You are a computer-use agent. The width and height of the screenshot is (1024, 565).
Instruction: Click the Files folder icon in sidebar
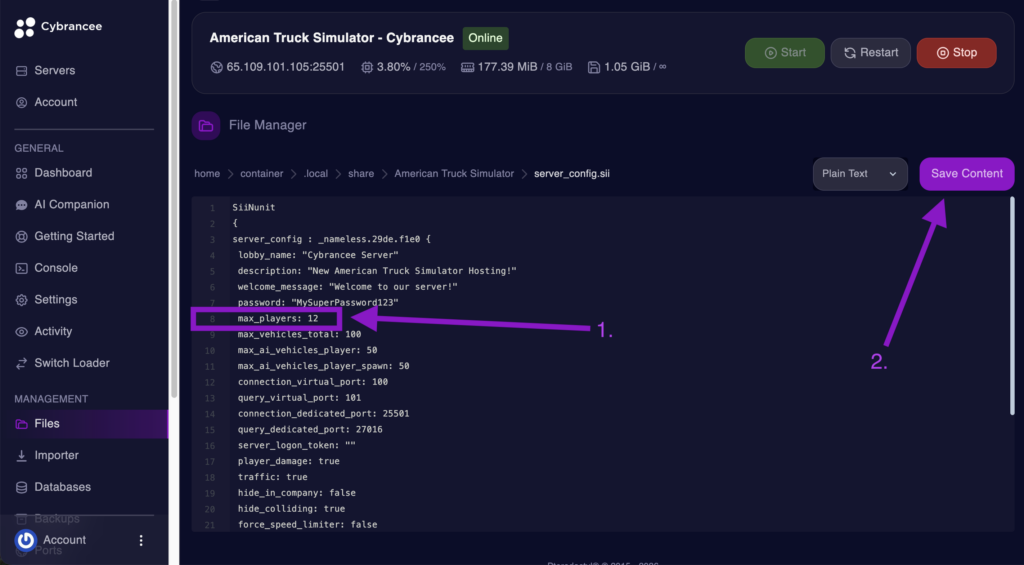tap(22, 424)
